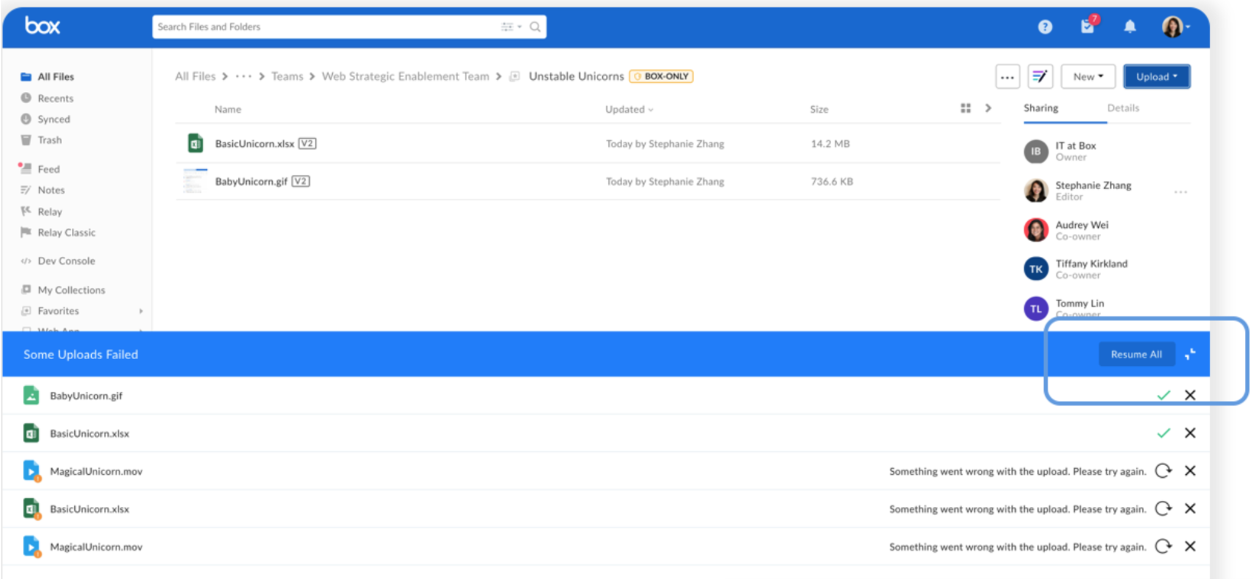
Task: Open tasks icon with red badge
Action: pos(1088,27)
